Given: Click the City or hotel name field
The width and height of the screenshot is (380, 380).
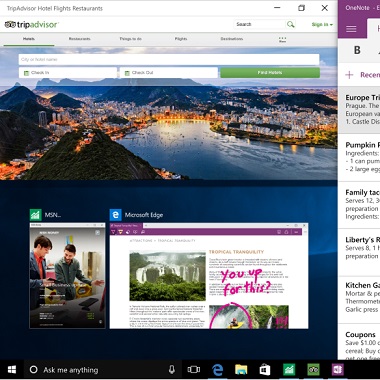Looking at the screenshot, I should pyautogui.click(x=169, y=59).
